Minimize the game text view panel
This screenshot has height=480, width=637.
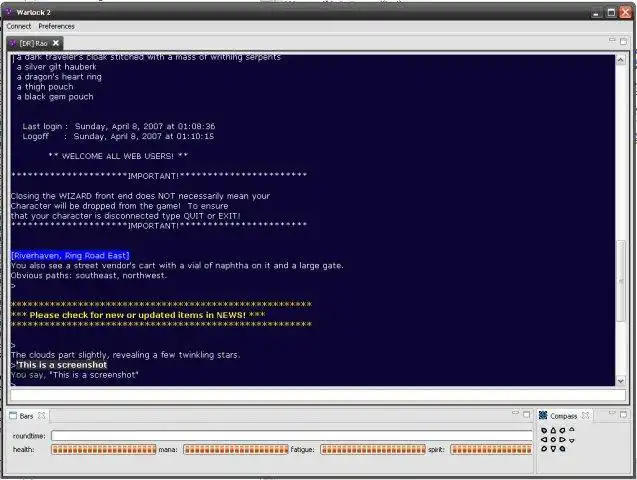coord(612,40)
